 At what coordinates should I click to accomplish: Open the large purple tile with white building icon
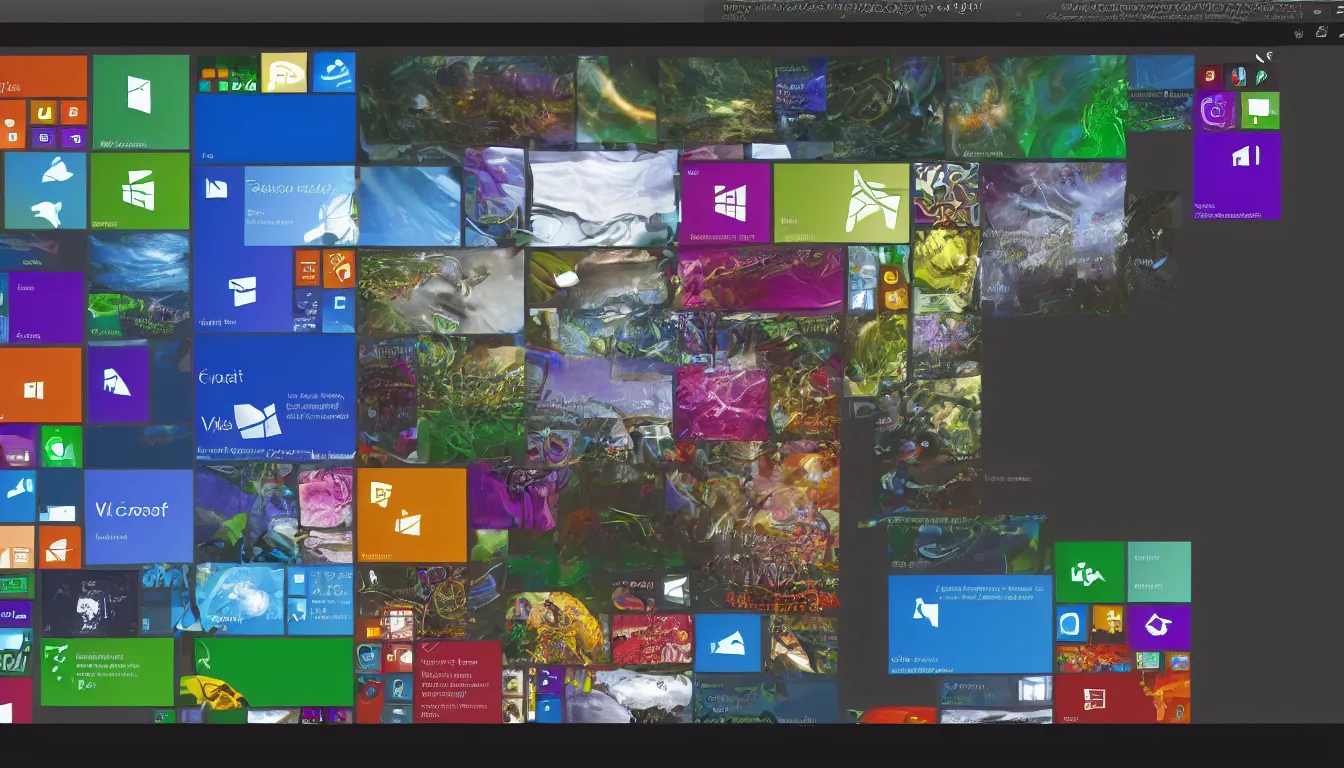1237,176
